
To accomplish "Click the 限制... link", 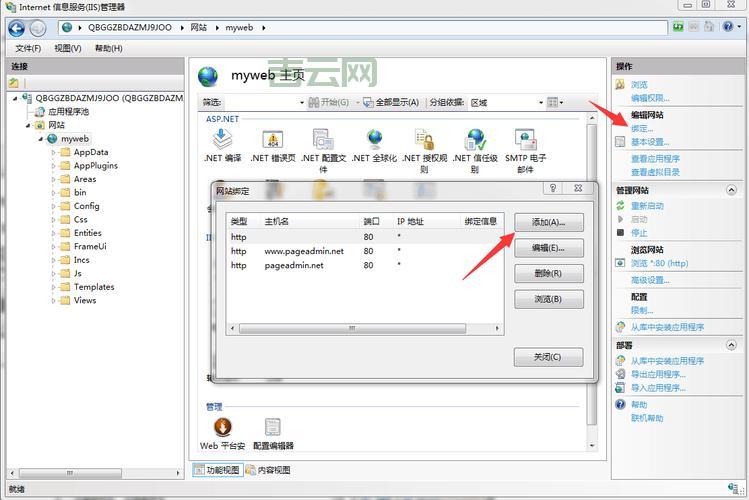I will click(642, 310).
